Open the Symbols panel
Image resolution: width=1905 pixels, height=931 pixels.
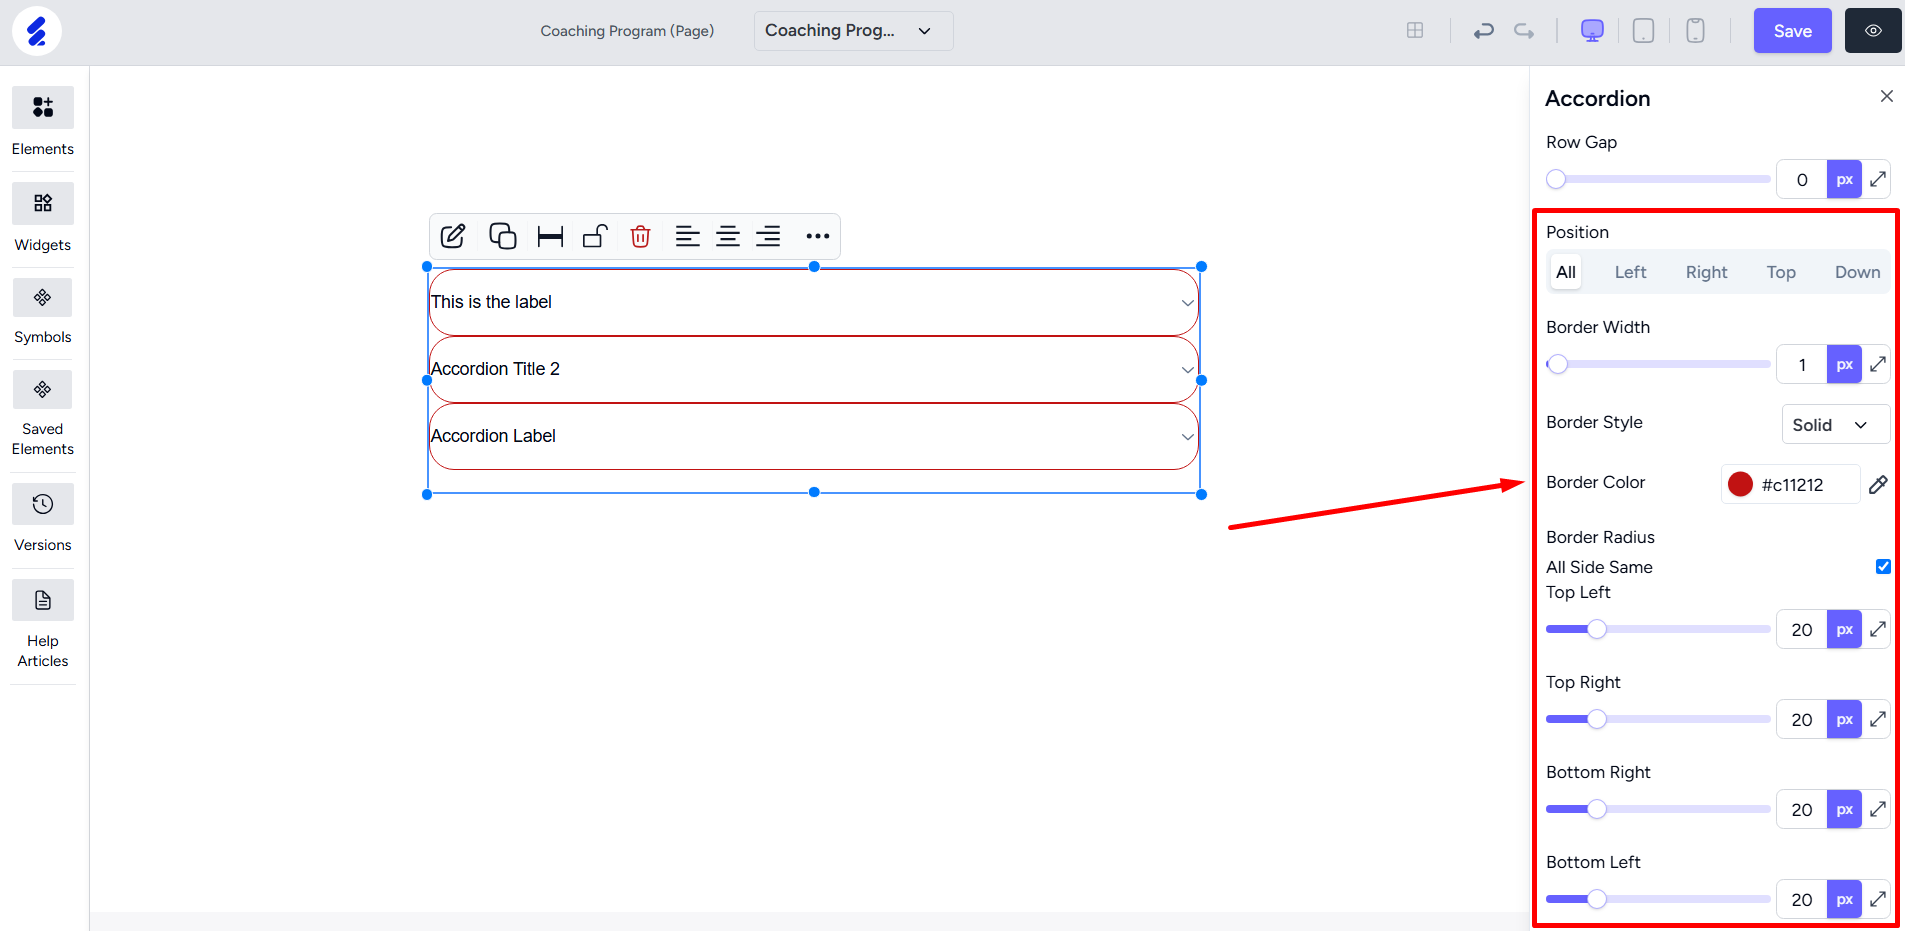click(x=43, y=297)
